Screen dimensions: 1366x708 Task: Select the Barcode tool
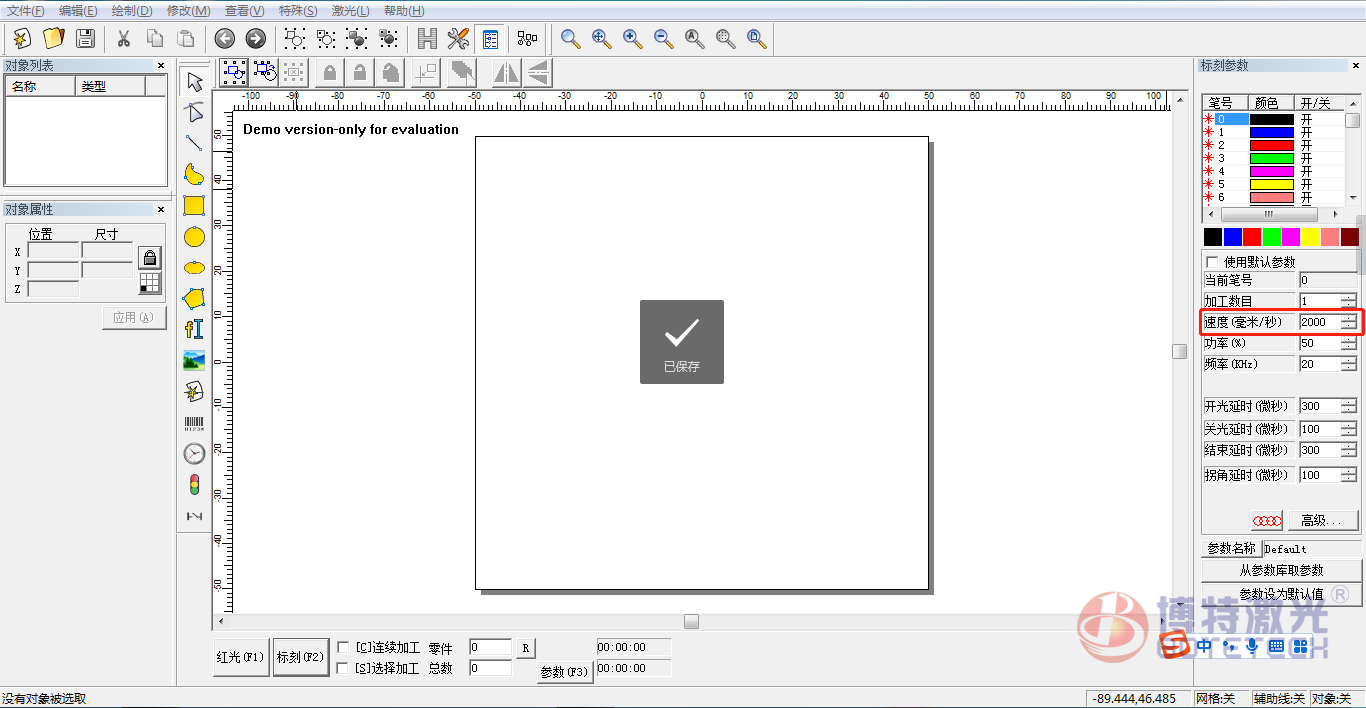click(194, 423)
